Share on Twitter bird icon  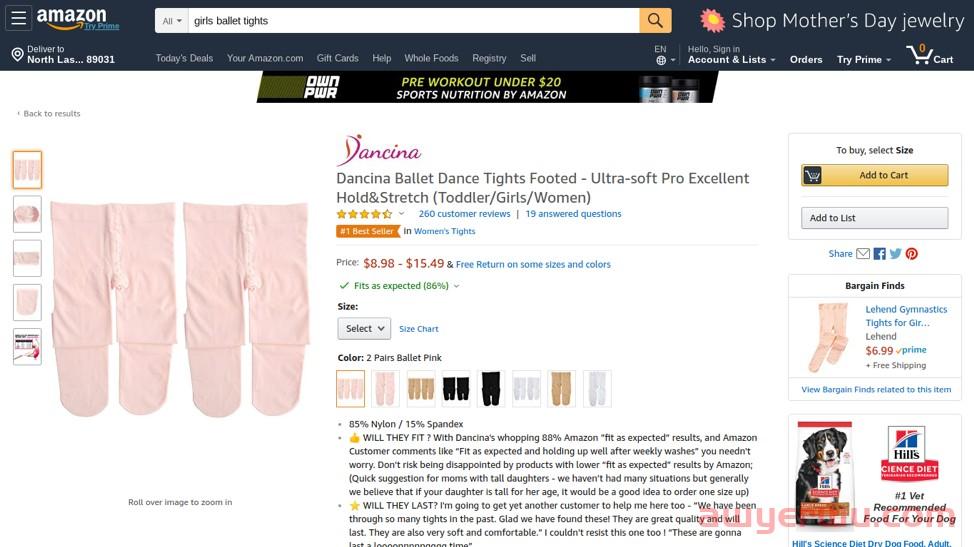895,253
